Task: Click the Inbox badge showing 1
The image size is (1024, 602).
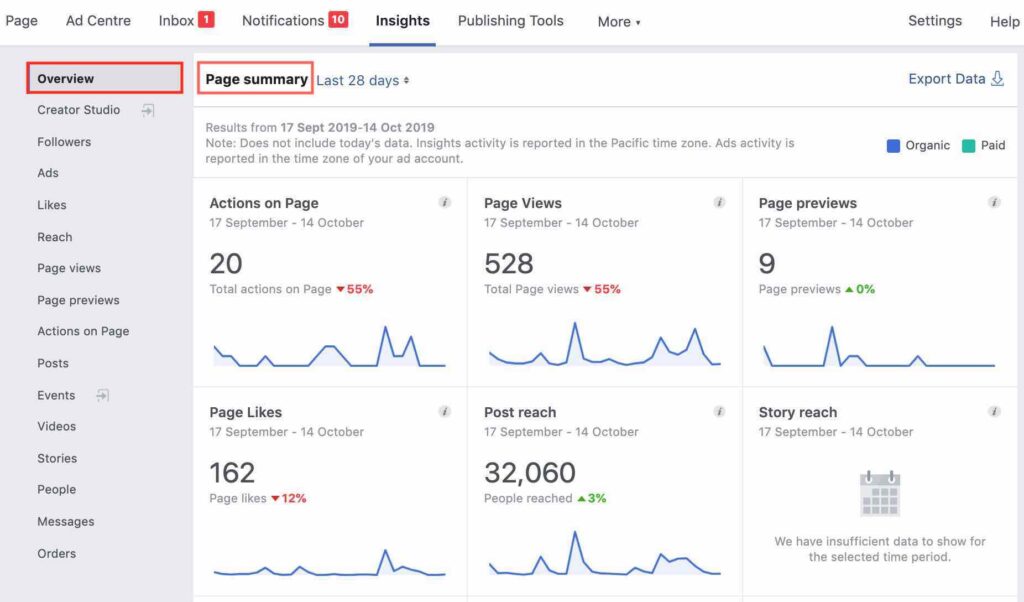Action: pyautogui.click(x=206, y=20)
